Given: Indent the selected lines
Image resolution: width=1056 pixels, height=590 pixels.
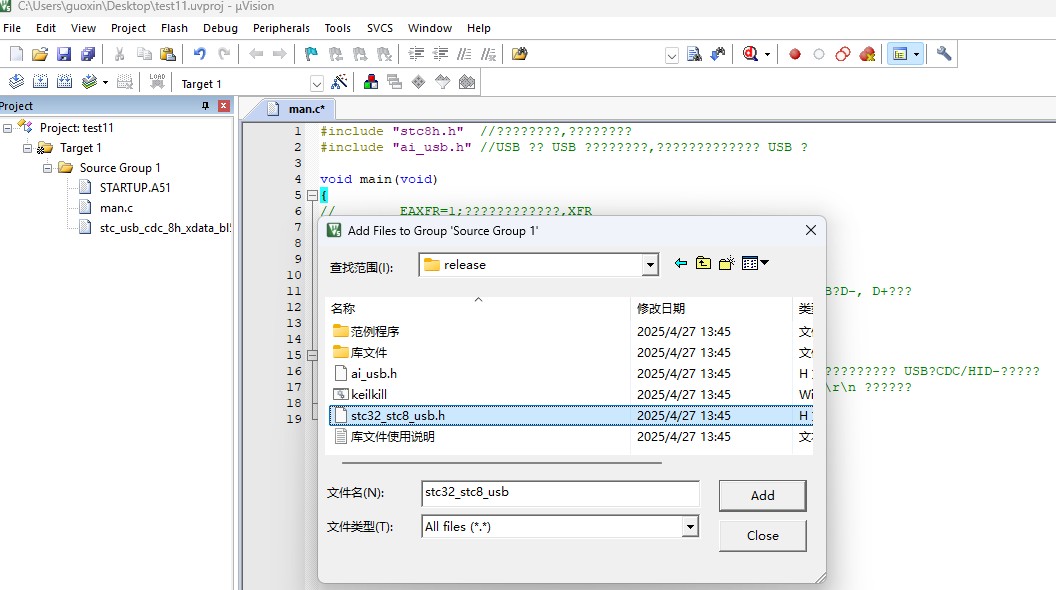Looking at the screenshot, I should (416, 54).
